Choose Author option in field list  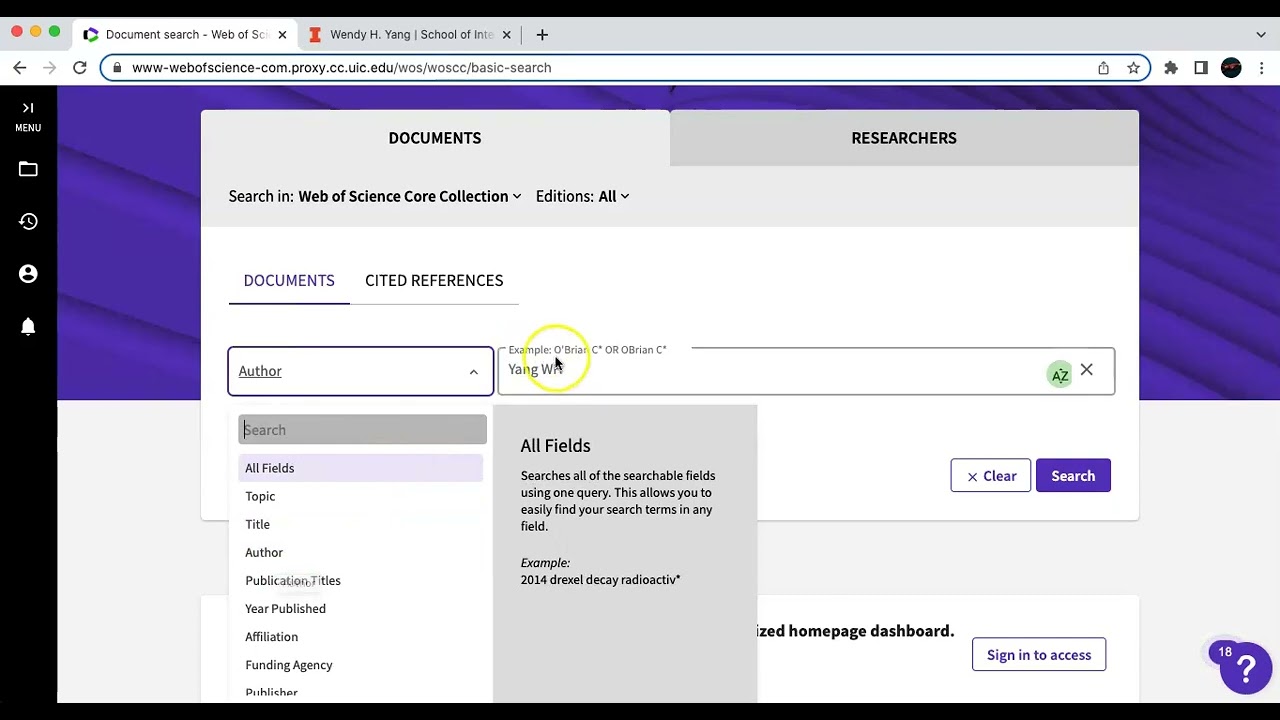360,552
